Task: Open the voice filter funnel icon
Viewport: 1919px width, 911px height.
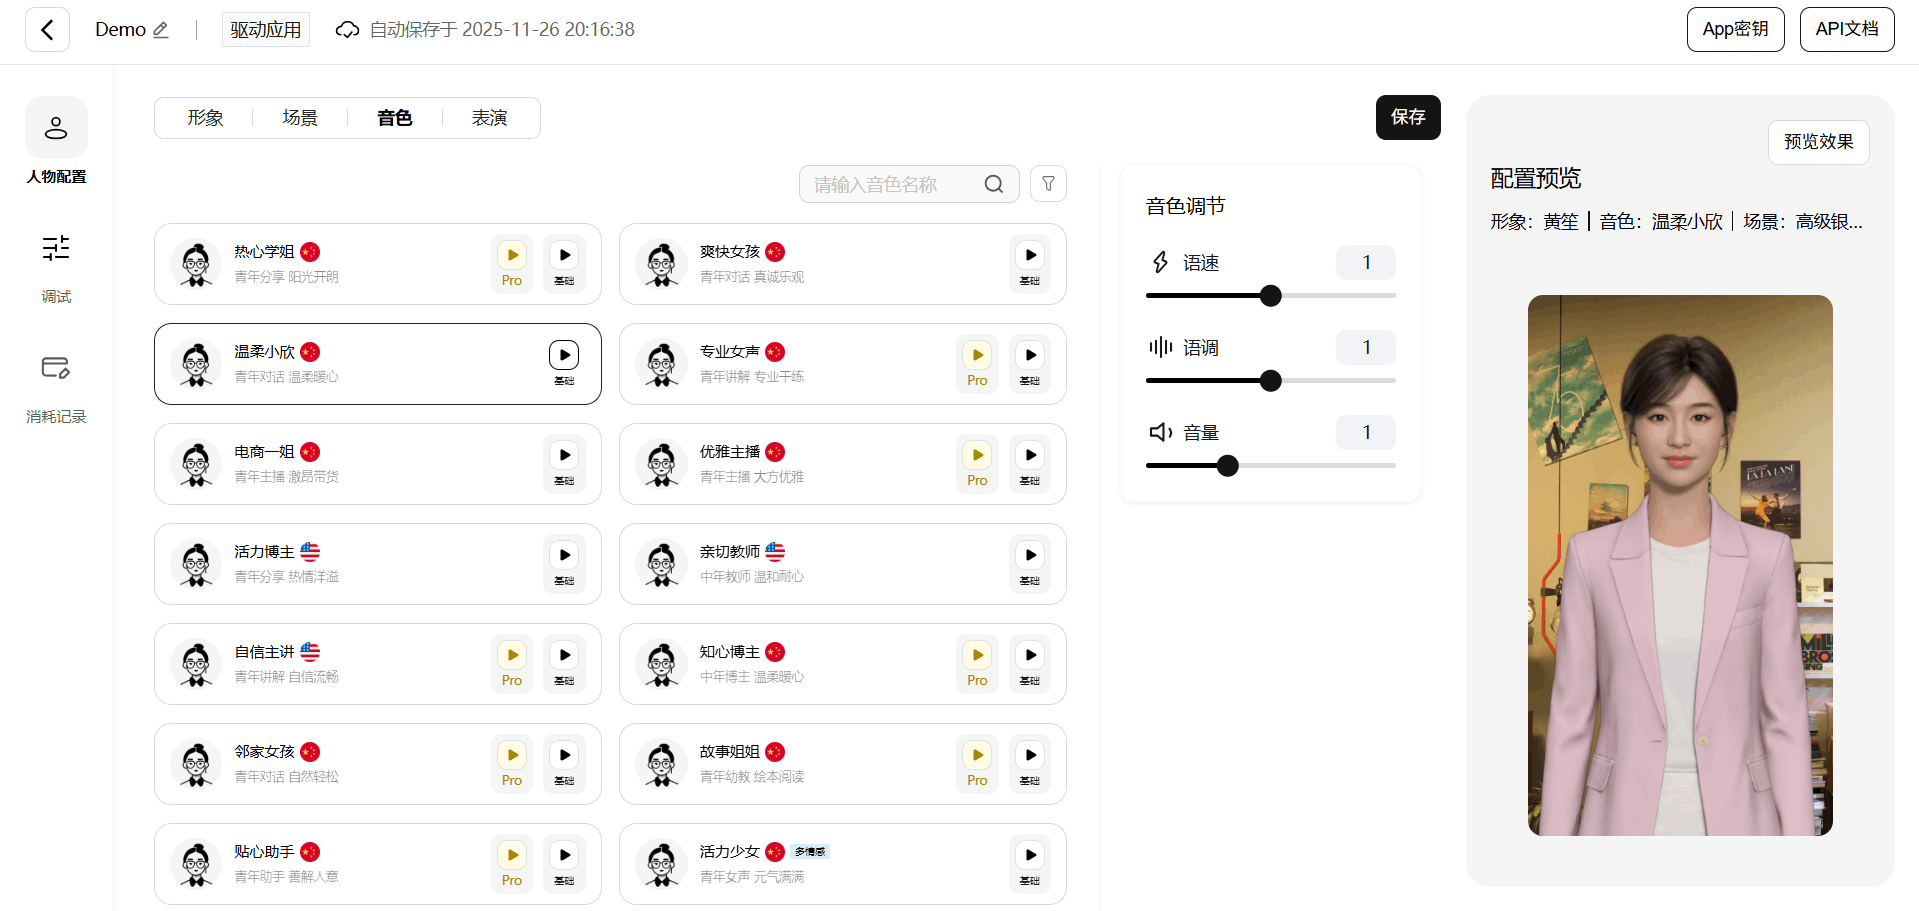Action: coord(1048,184)
